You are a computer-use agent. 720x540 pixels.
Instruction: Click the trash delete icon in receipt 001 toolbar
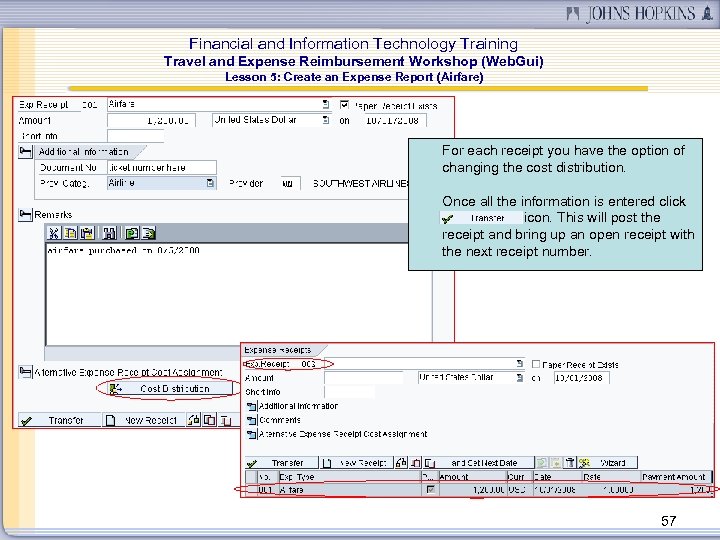point(225,420)
